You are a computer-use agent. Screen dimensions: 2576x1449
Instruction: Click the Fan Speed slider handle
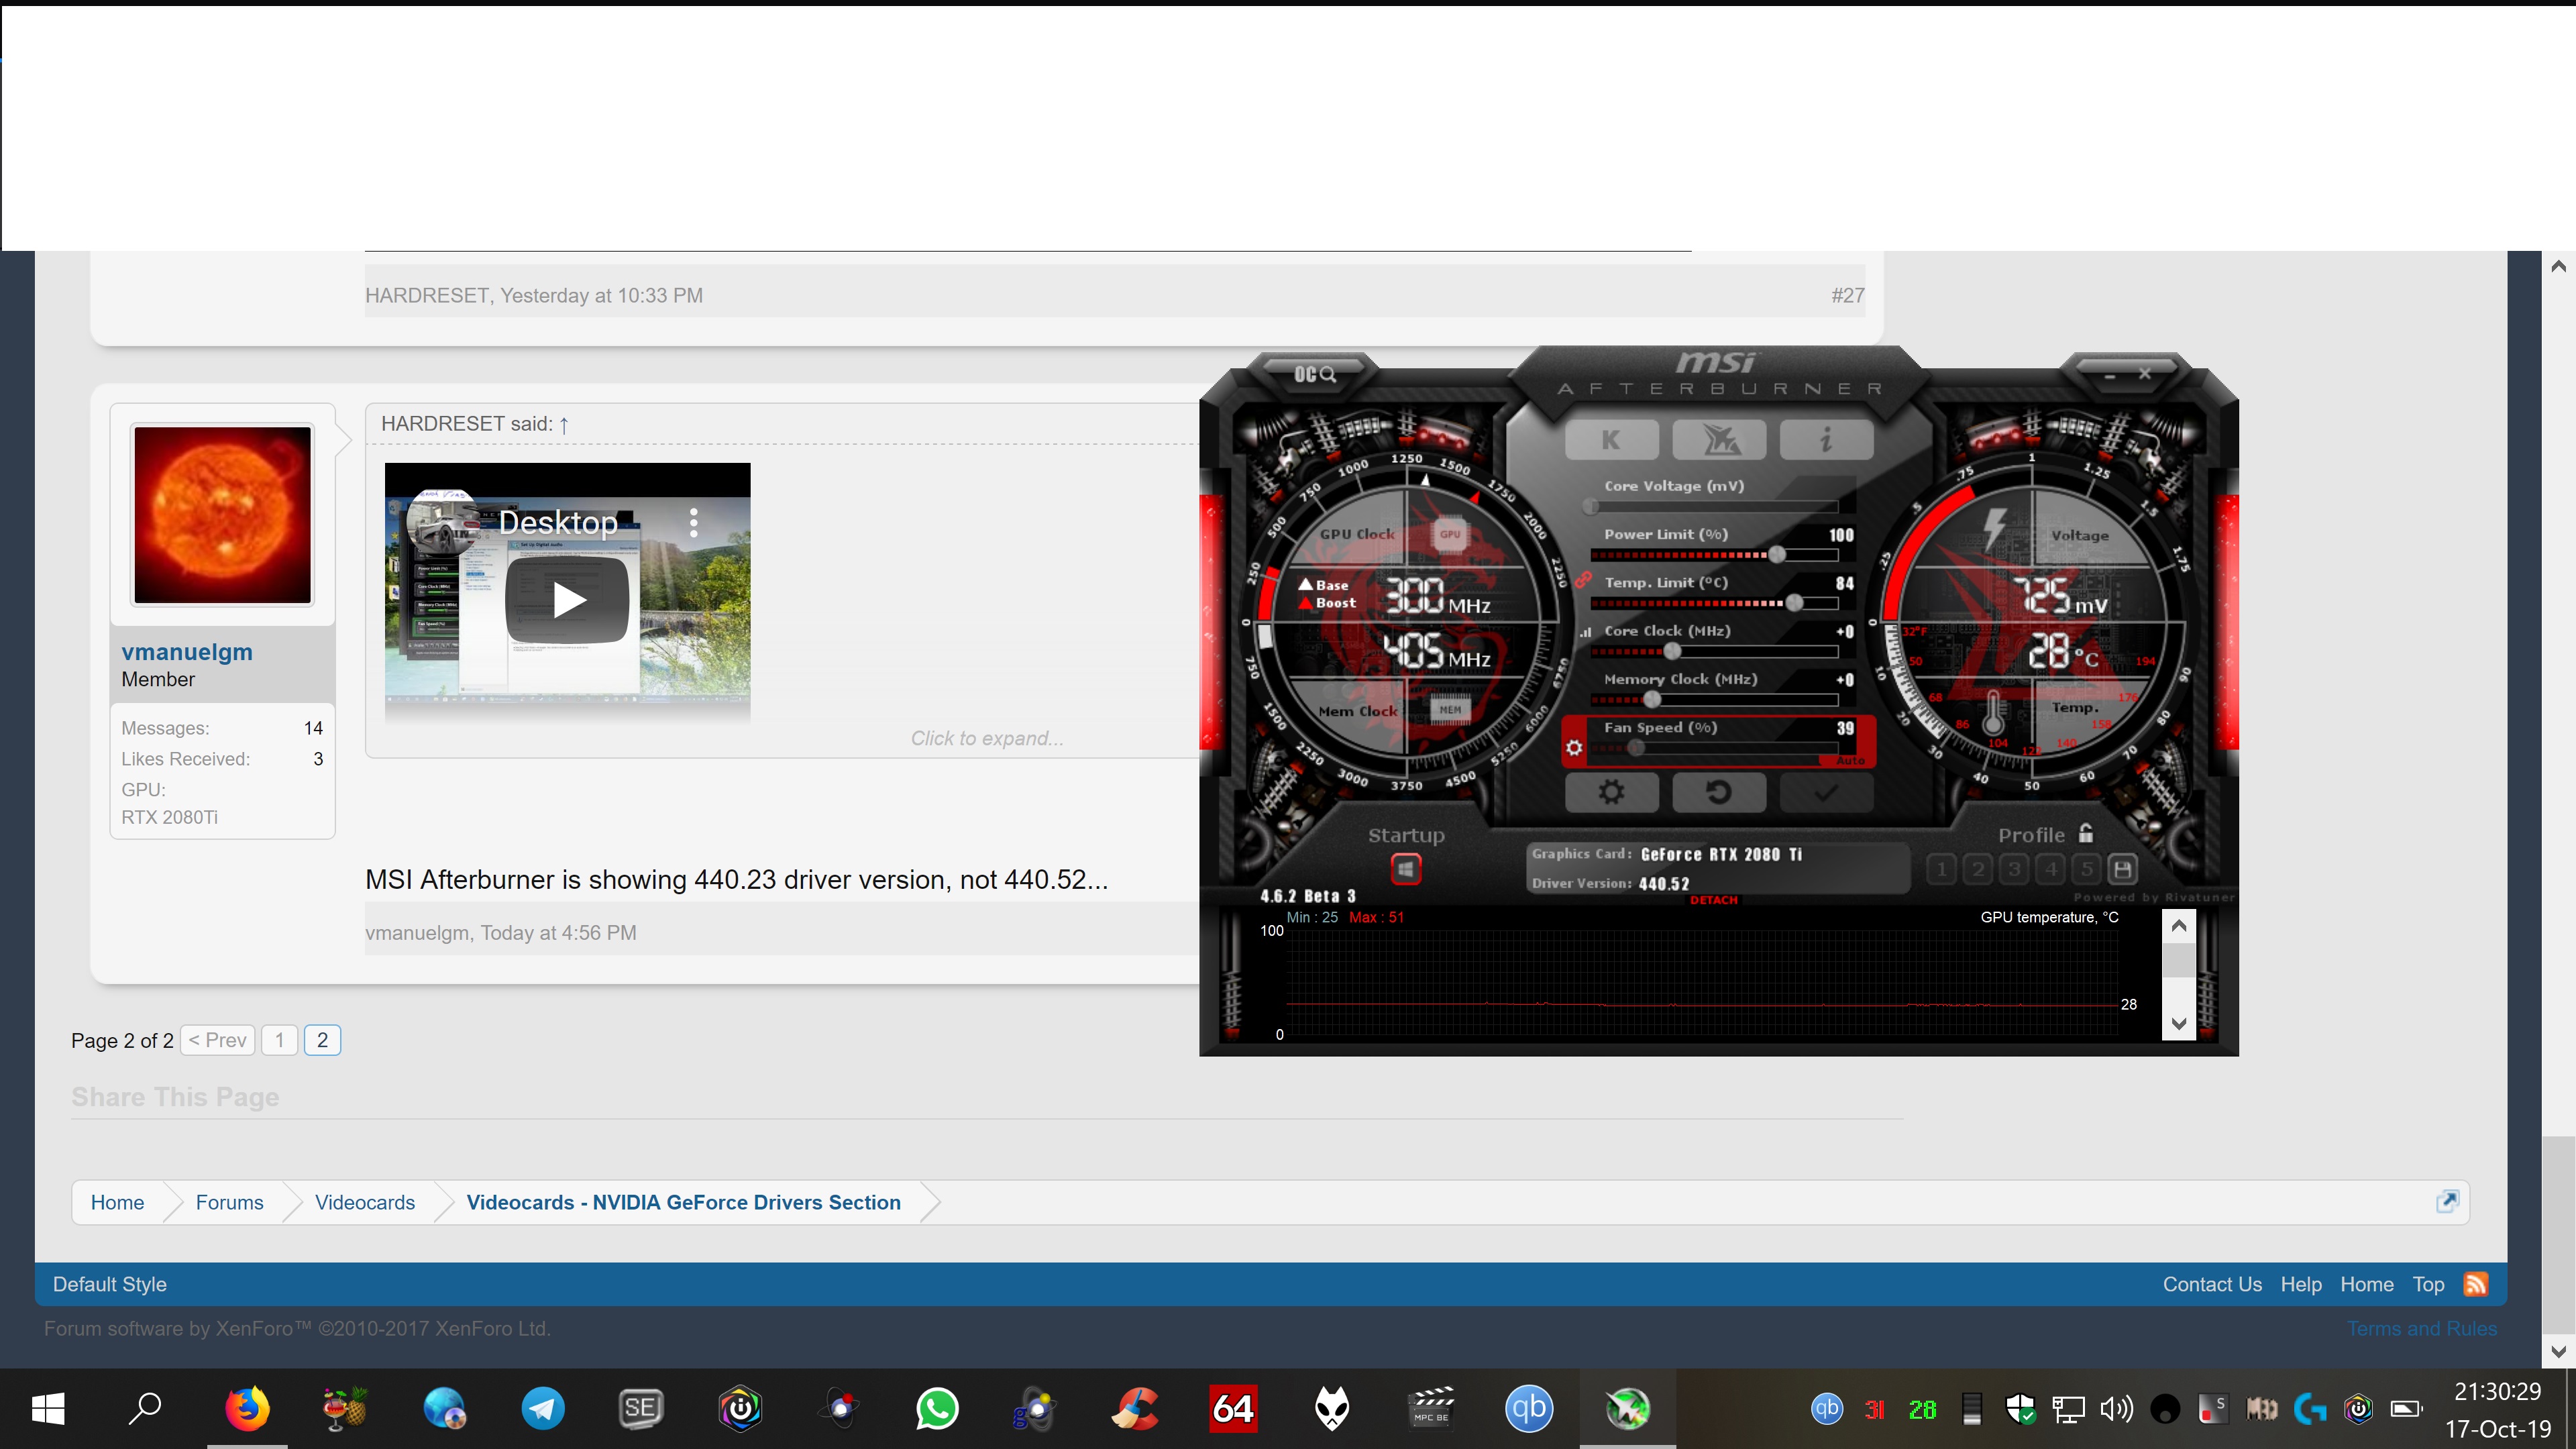[1636, 748]
